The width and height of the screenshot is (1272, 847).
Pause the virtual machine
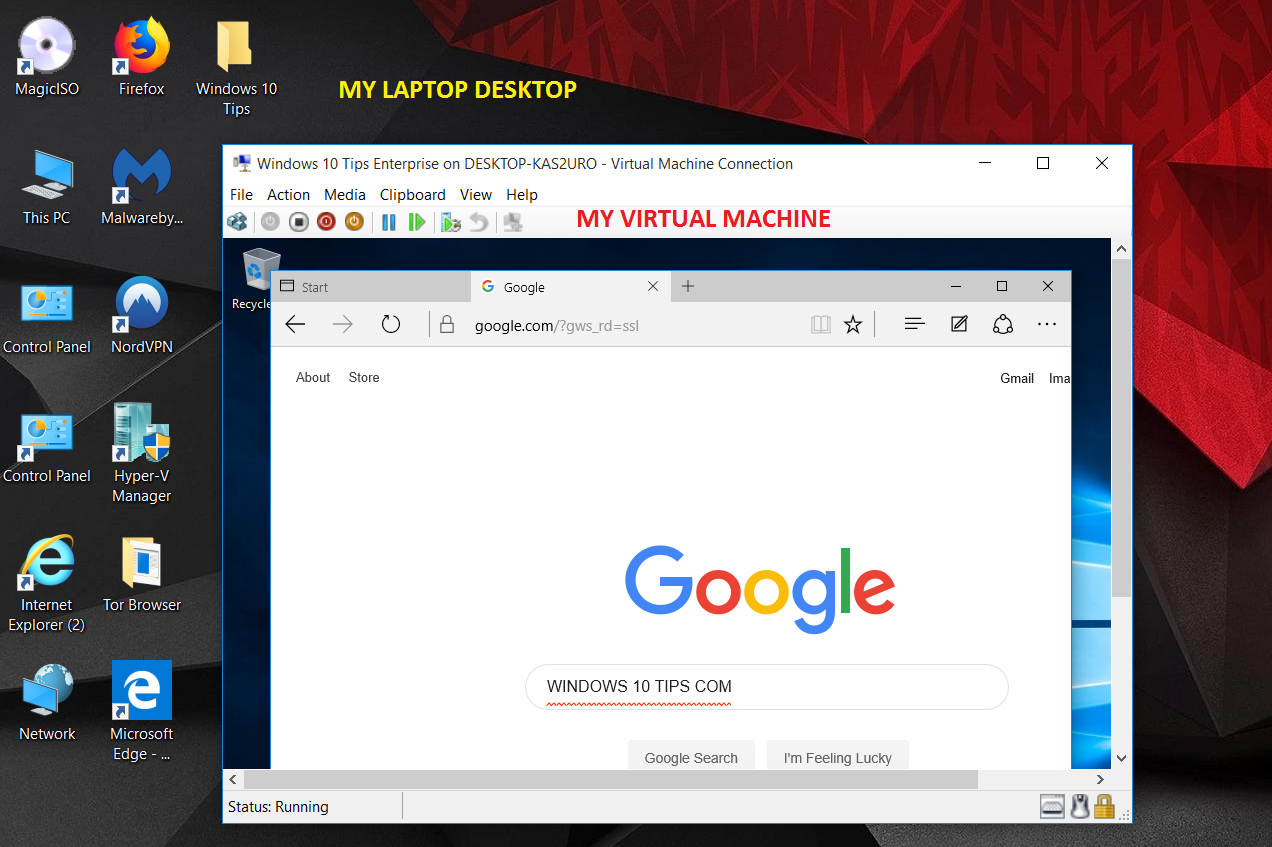[389, 222]
